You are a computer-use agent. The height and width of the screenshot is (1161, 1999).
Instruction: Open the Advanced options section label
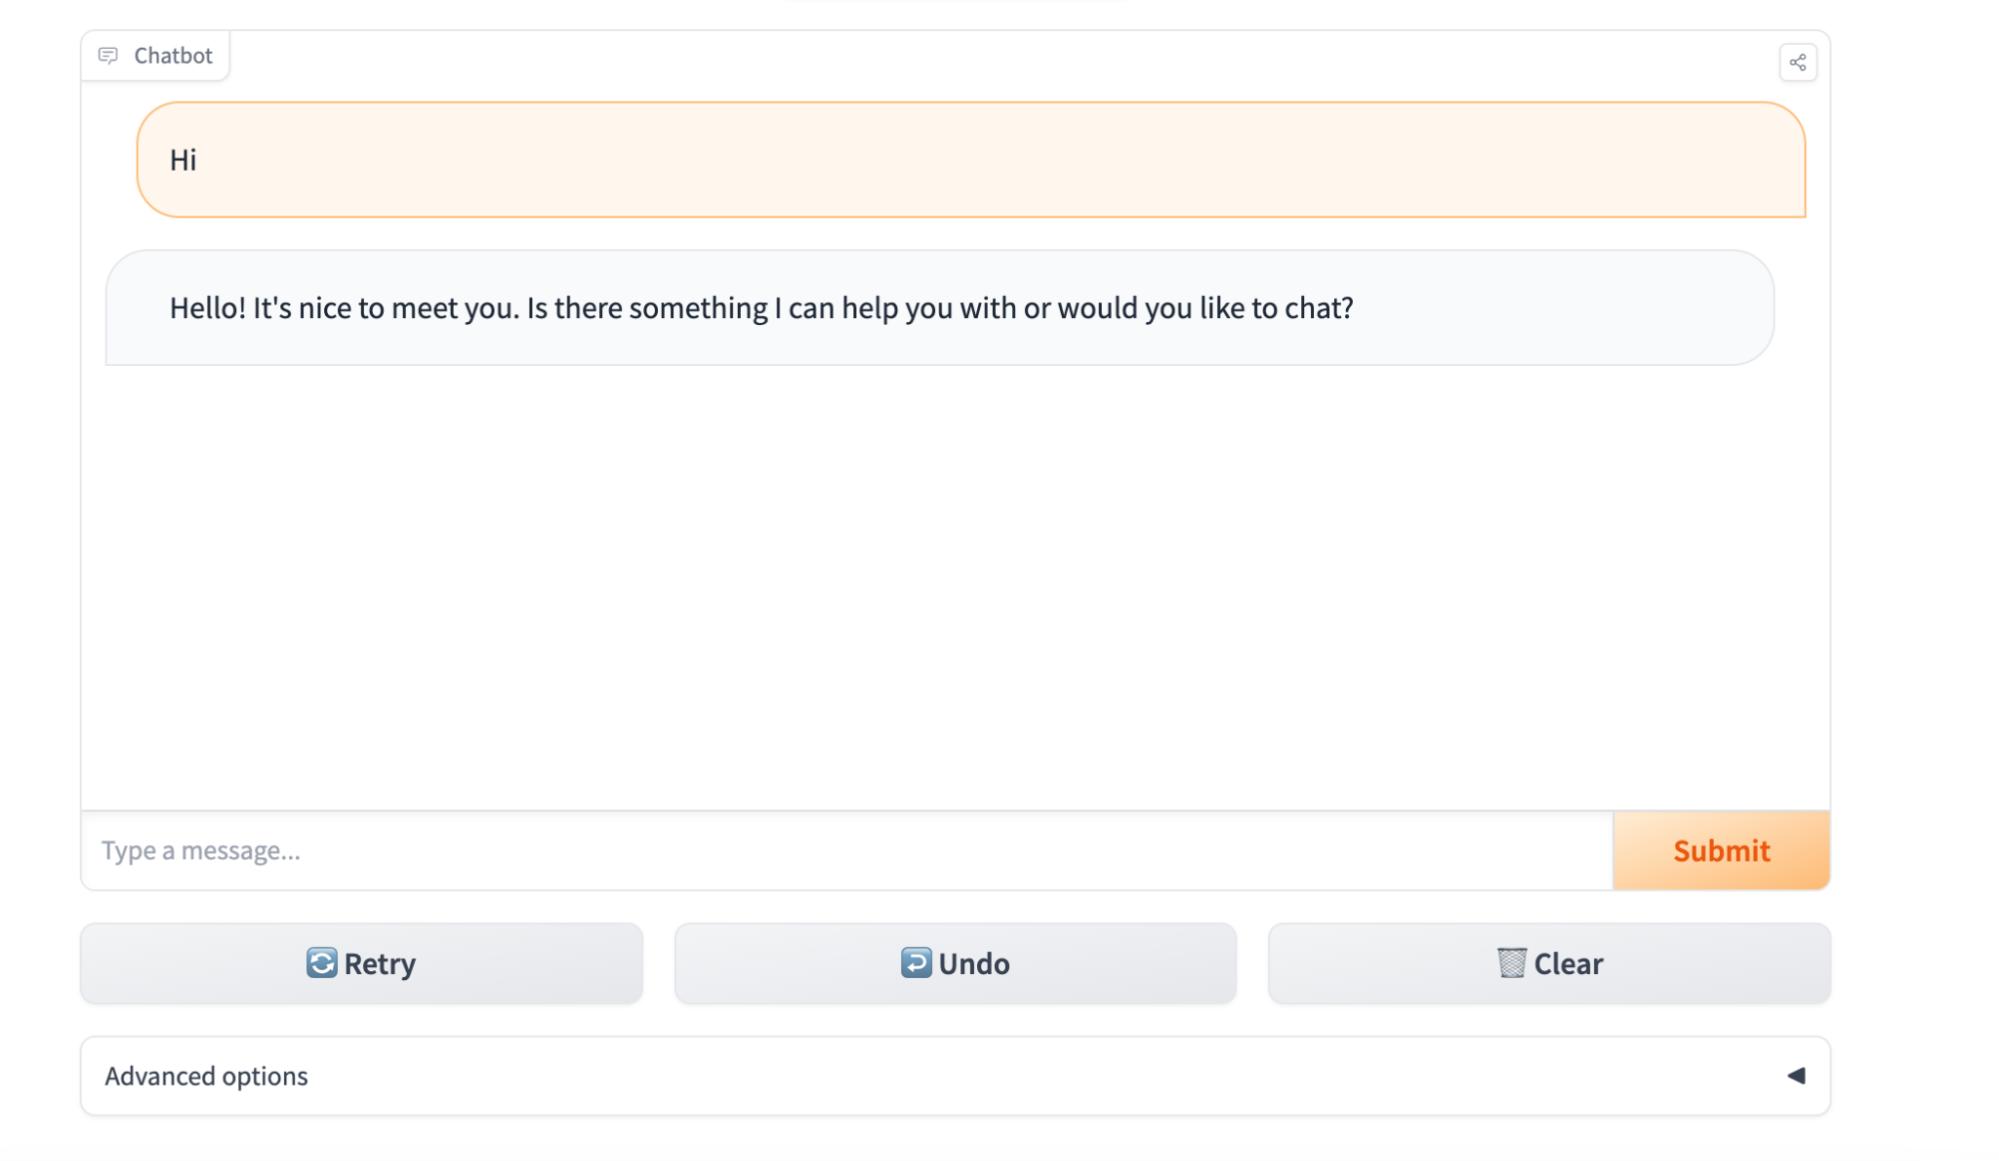[206, 1076]
